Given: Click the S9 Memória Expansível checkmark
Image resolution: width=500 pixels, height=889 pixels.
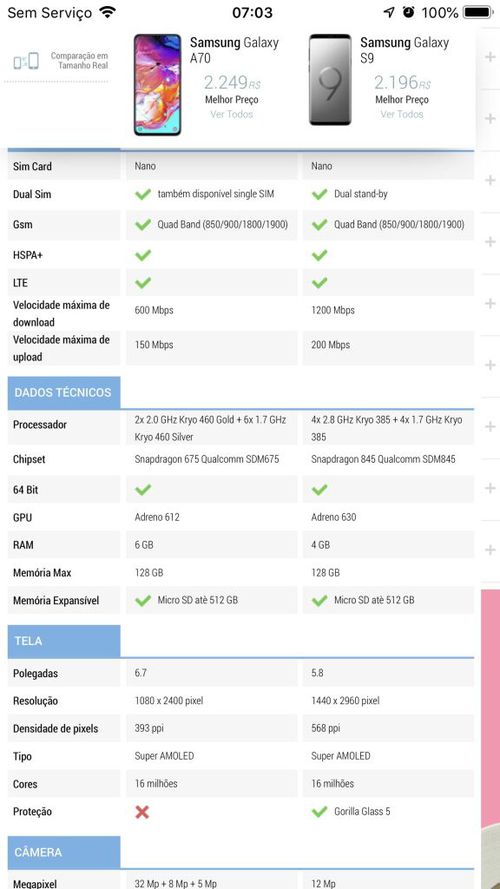Looking at the screenshot, I should click(x=320, y=600).
